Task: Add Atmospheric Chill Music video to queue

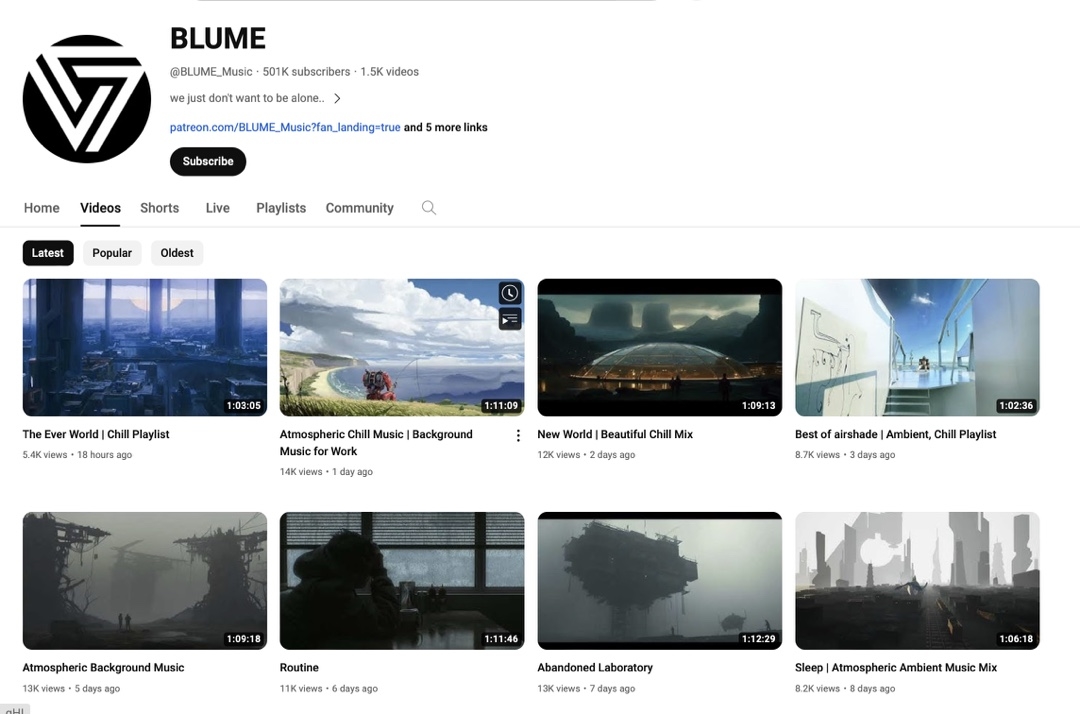Action: coord(510,319)
